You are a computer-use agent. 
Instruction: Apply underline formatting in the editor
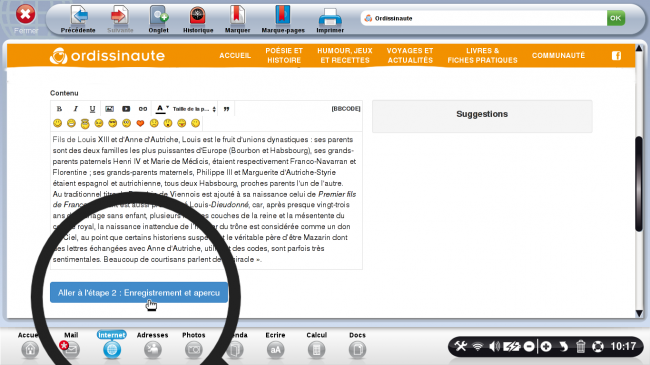(x=92, y=109)
